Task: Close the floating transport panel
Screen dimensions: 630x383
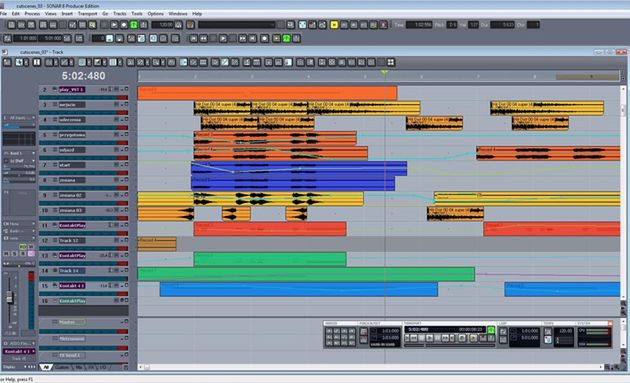Action: tap(610, 323)
